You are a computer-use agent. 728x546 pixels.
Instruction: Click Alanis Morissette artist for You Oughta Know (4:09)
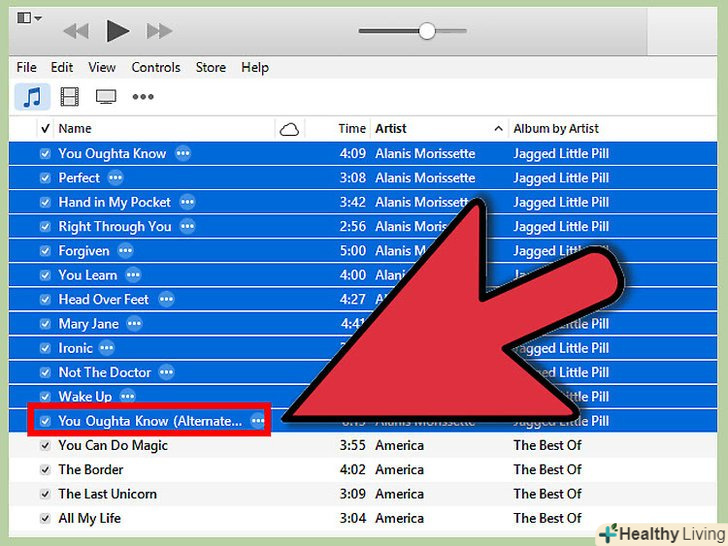point(425,154)
